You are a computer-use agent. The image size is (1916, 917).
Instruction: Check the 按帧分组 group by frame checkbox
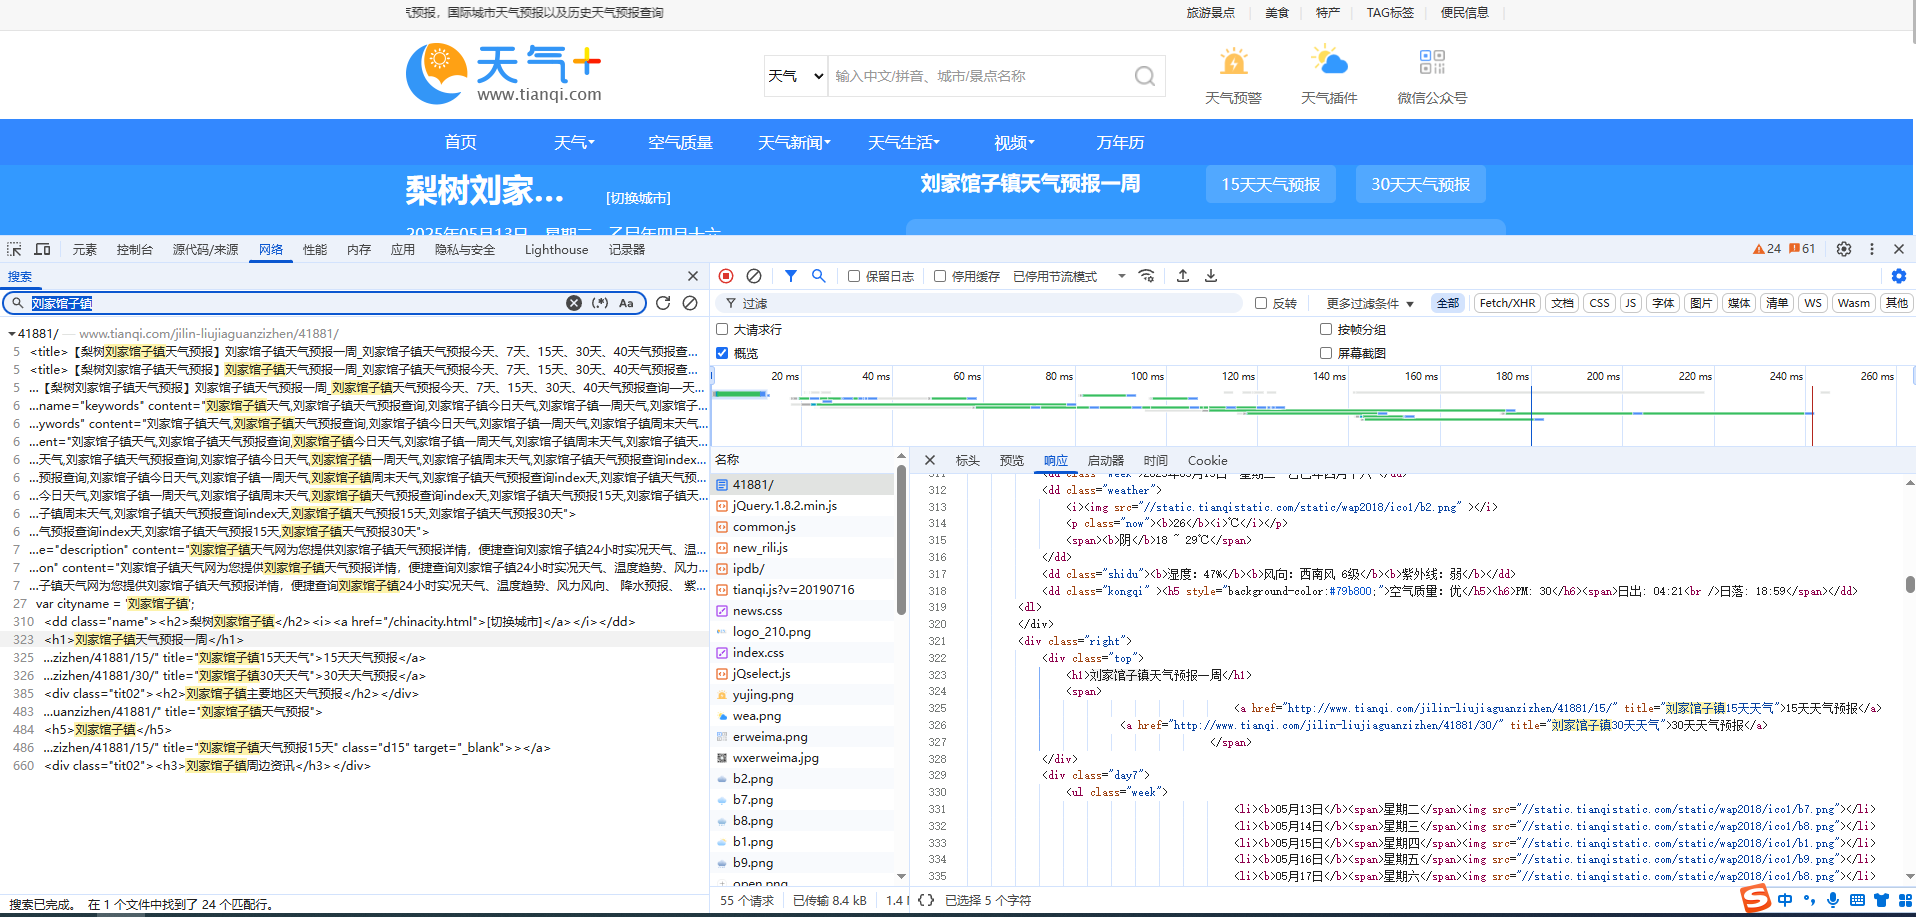(1326, 329)
